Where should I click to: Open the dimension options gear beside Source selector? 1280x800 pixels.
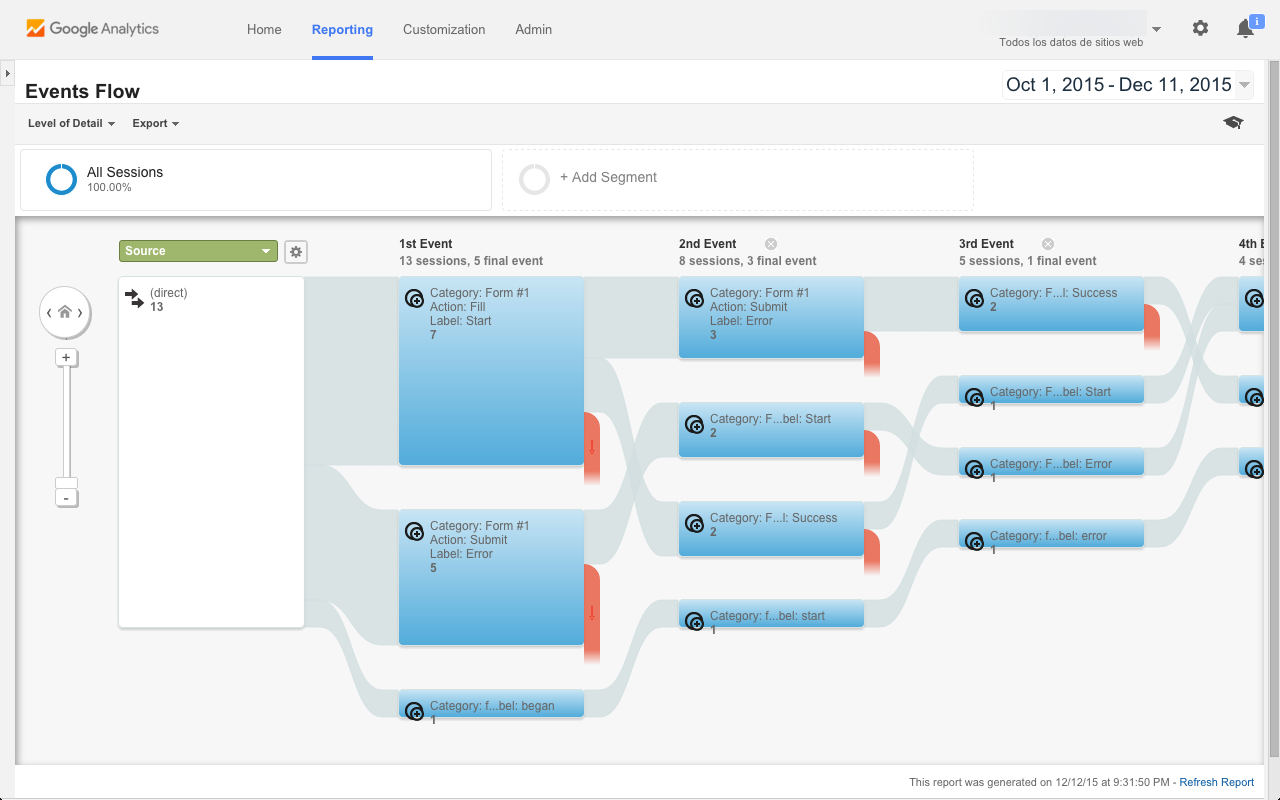tap(296, 251)
